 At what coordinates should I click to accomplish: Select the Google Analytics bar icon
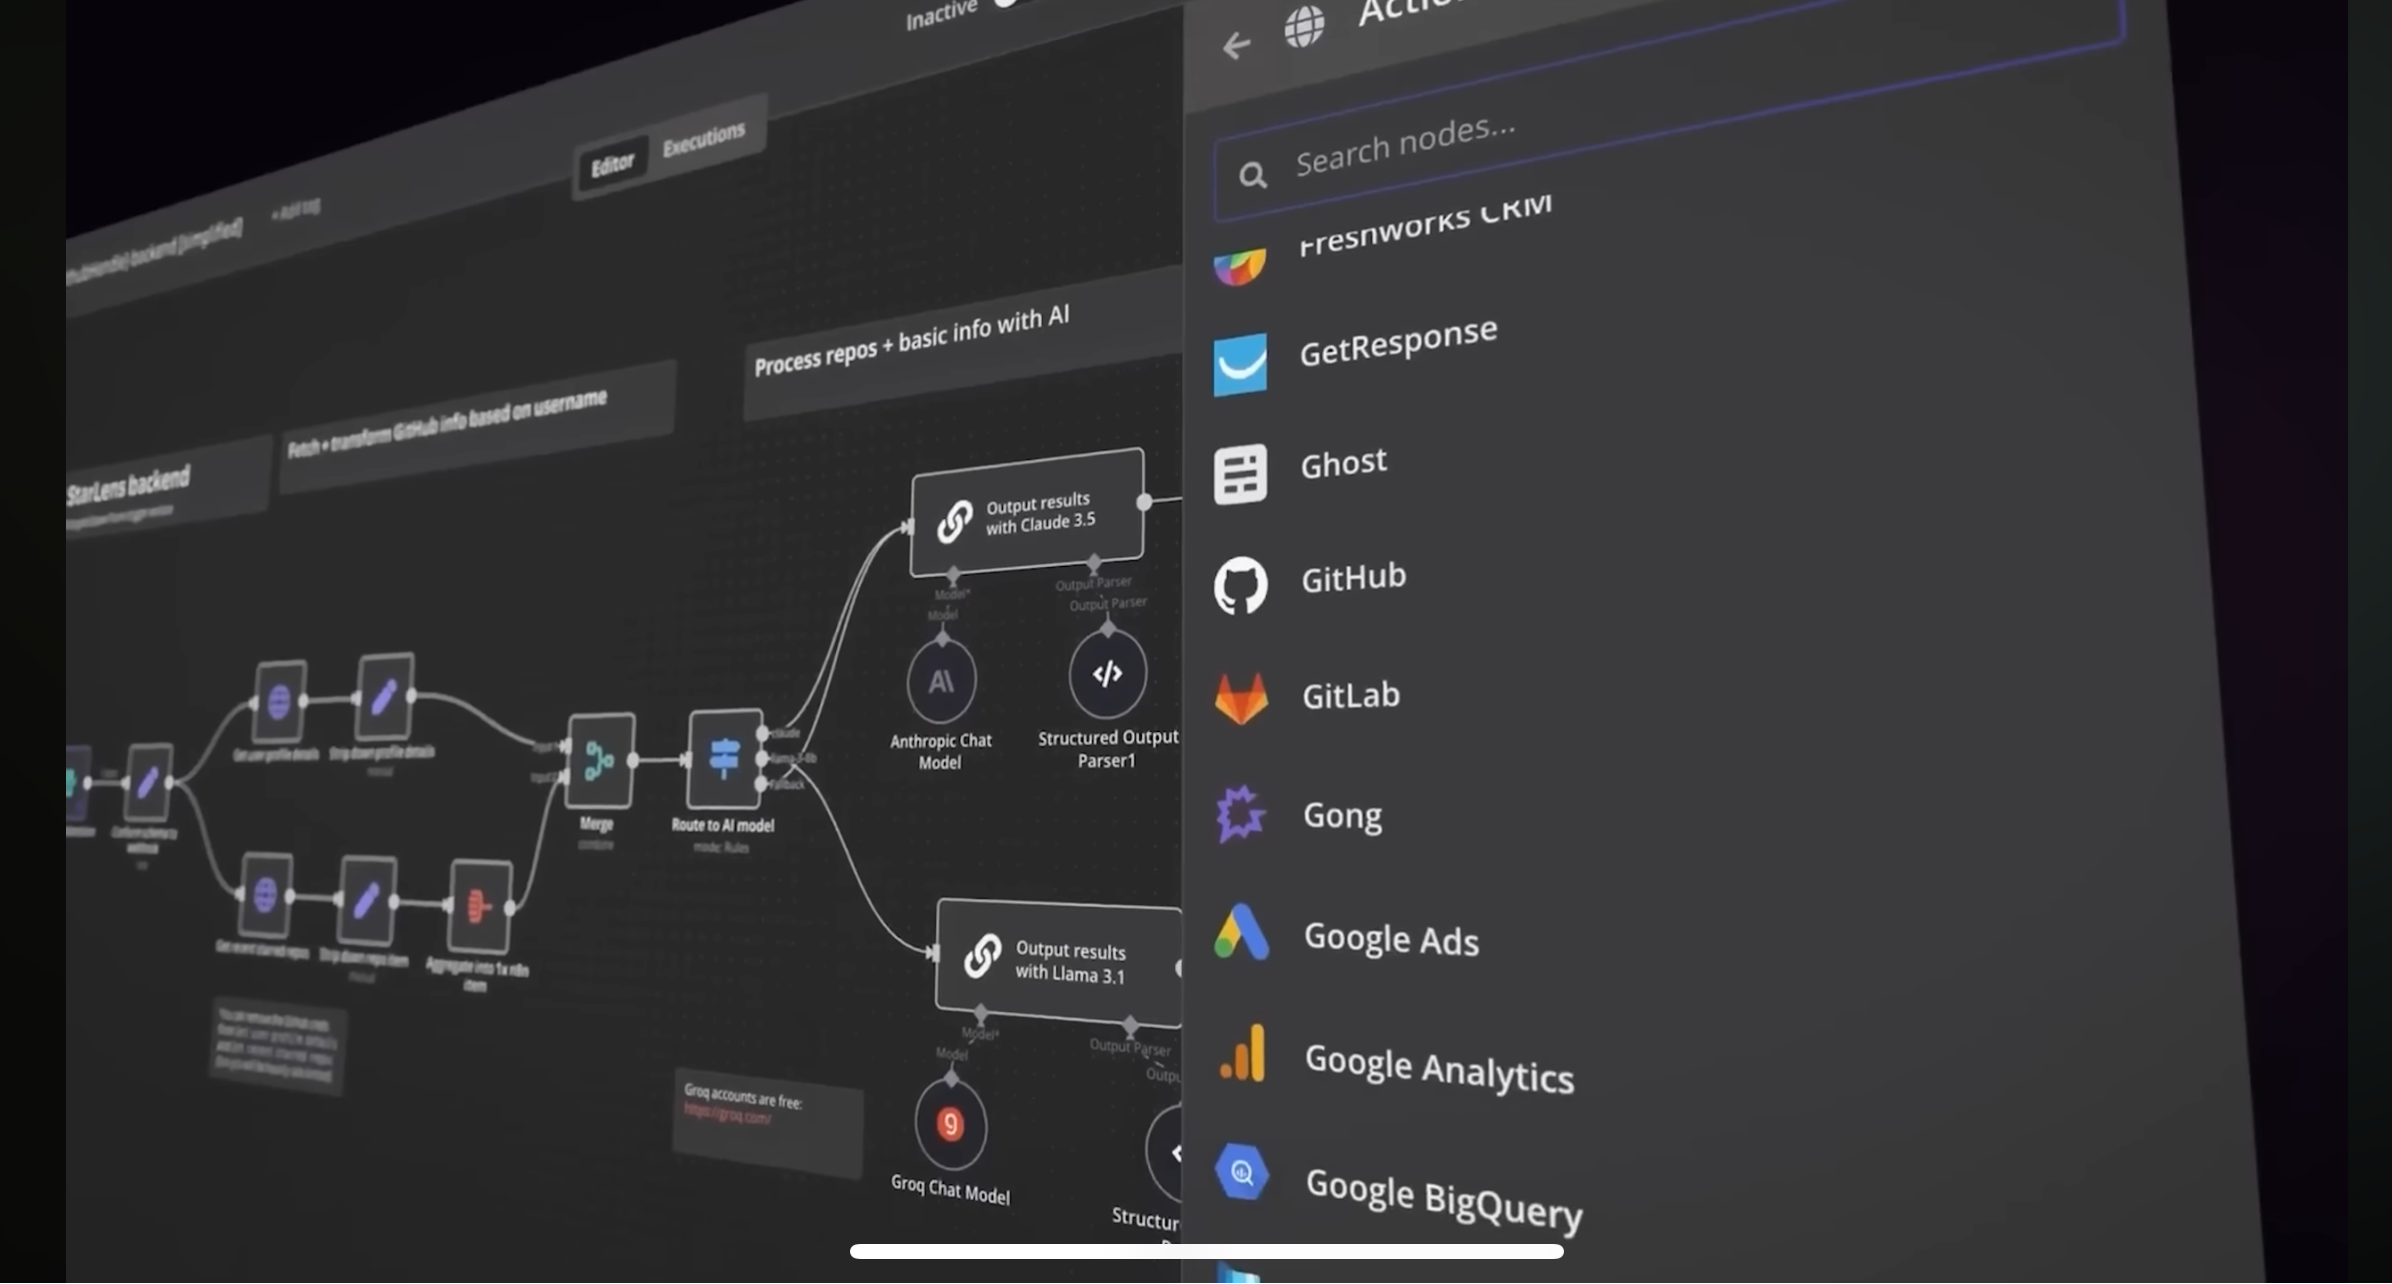[1242, 1053]
